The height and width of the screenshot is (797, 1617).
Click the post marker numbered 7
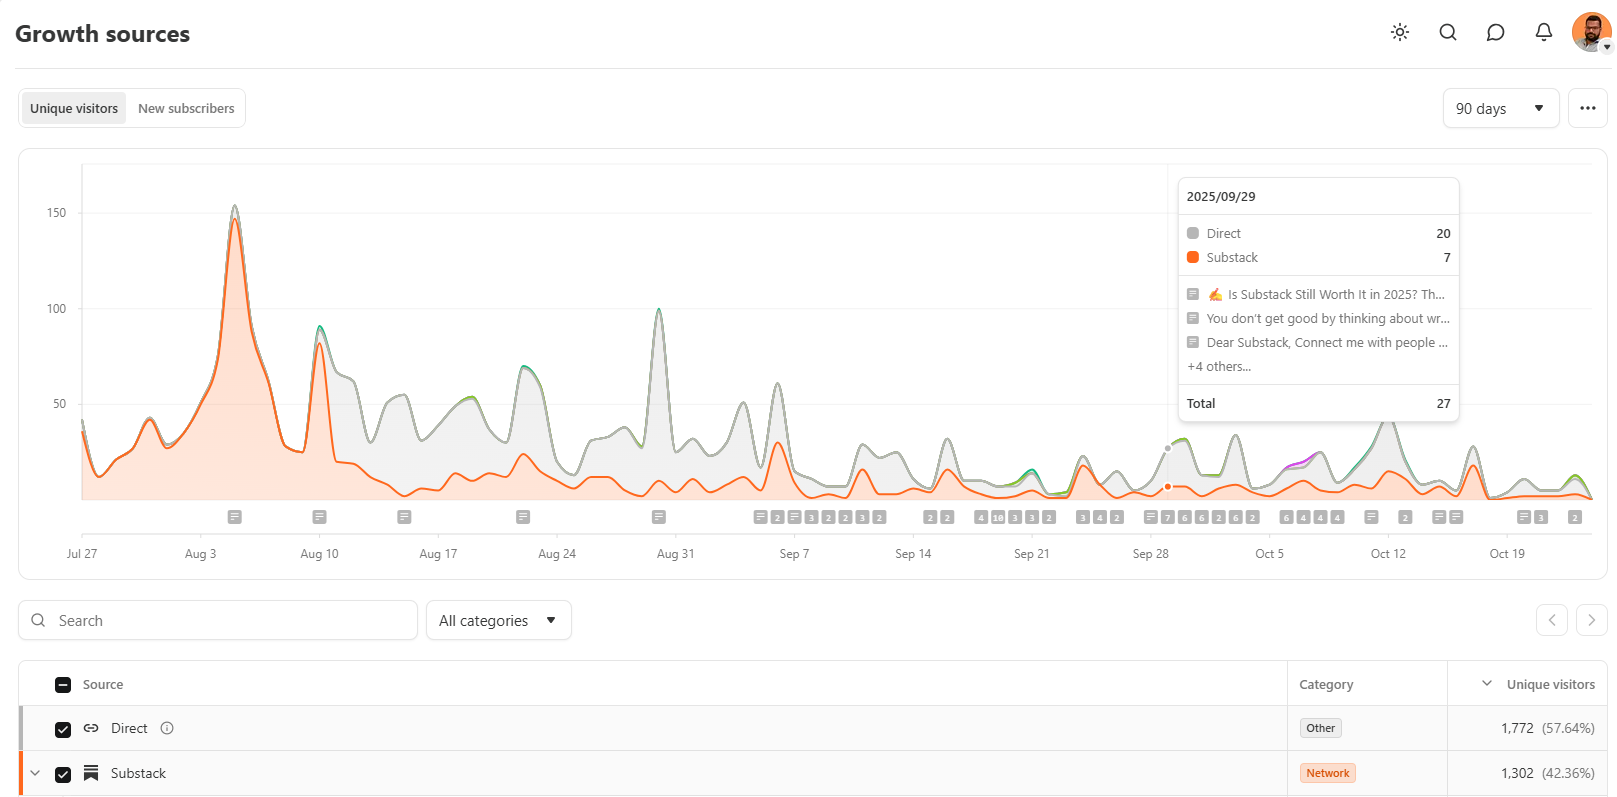coord(1168,517)
